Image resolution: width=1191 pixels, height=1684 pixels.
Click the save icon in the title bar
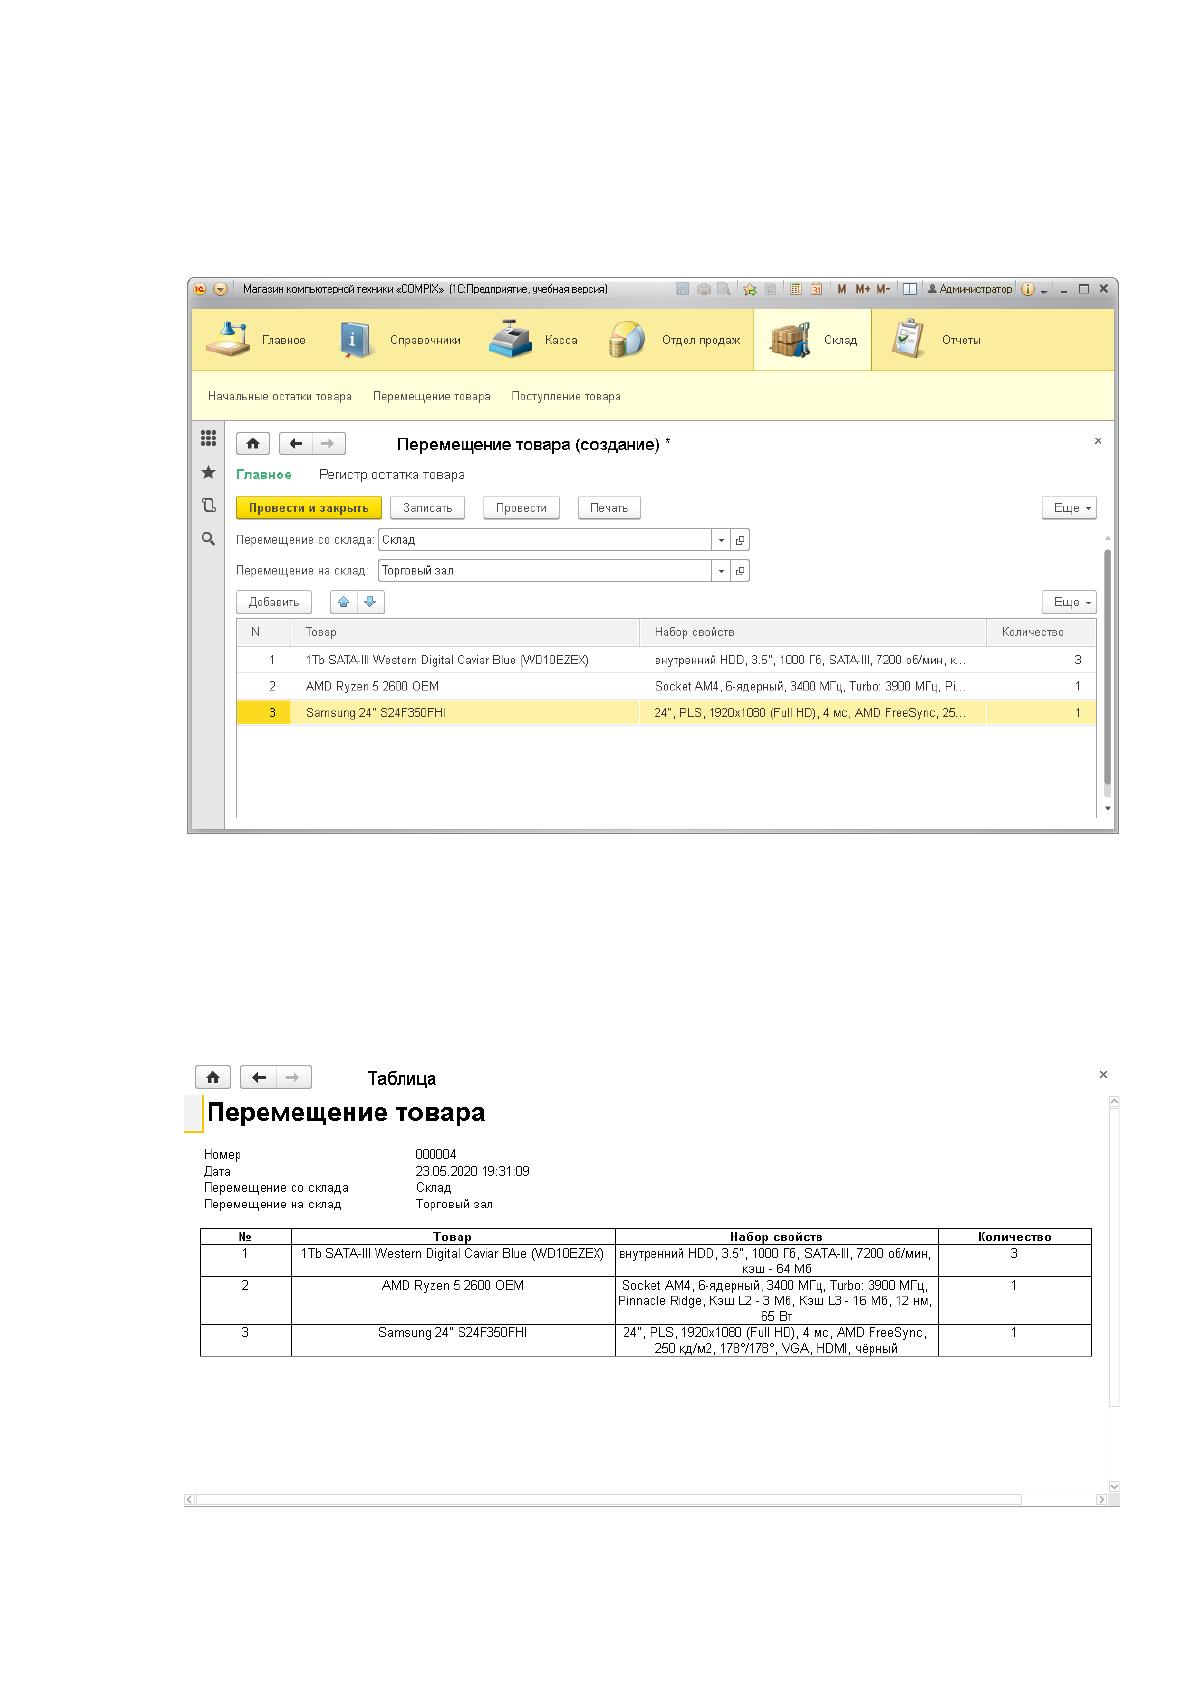tap(682, 289)
